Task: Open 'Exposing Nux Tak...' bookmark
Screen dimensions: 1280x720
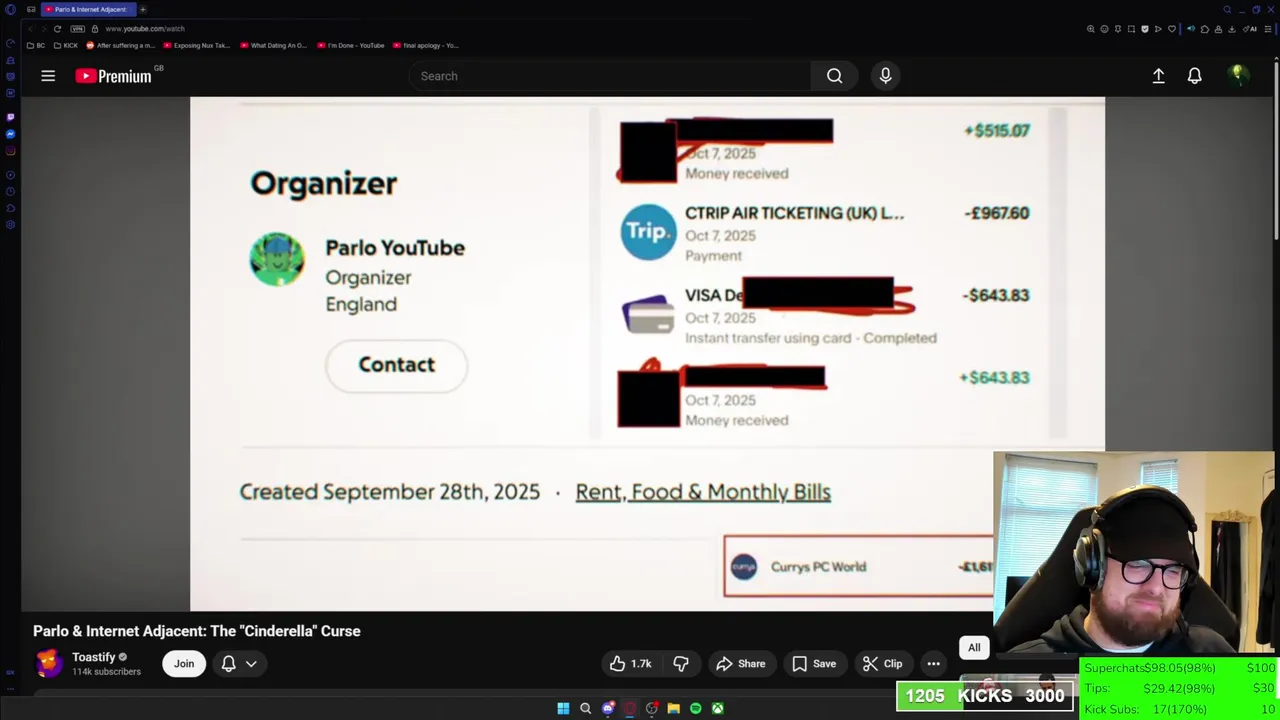Action: 196,45
